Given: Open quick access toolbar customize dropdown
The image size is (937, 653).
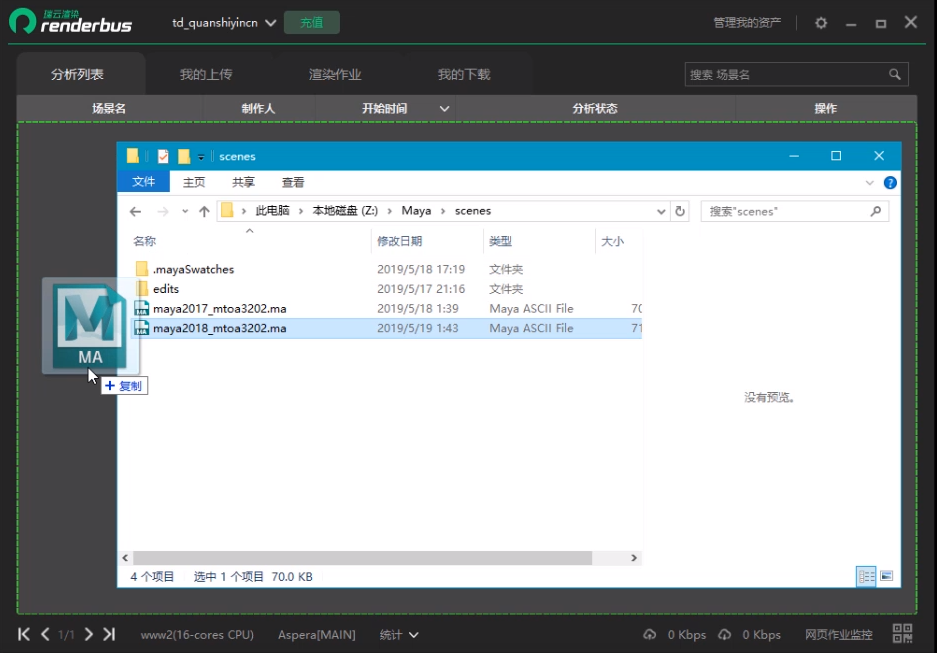Looking at the screenshot, I should tap(201, 157).
